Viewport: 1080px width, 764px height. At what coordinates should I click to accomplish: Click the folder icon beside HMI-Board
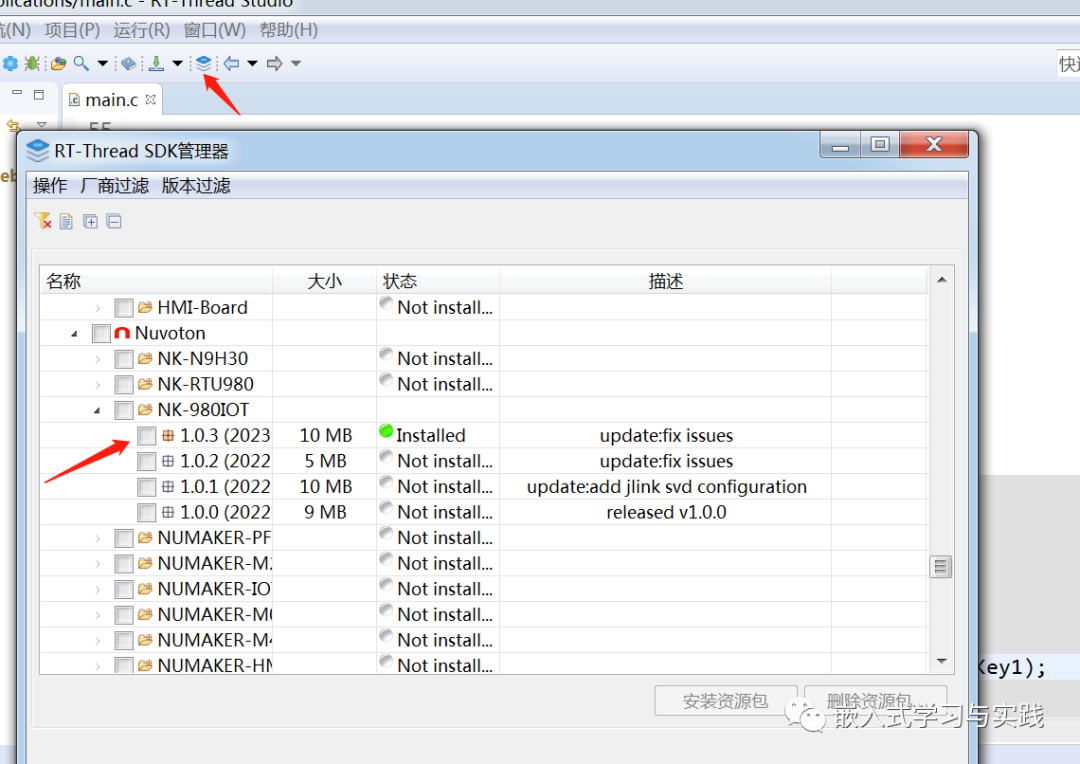pos(145,307)
